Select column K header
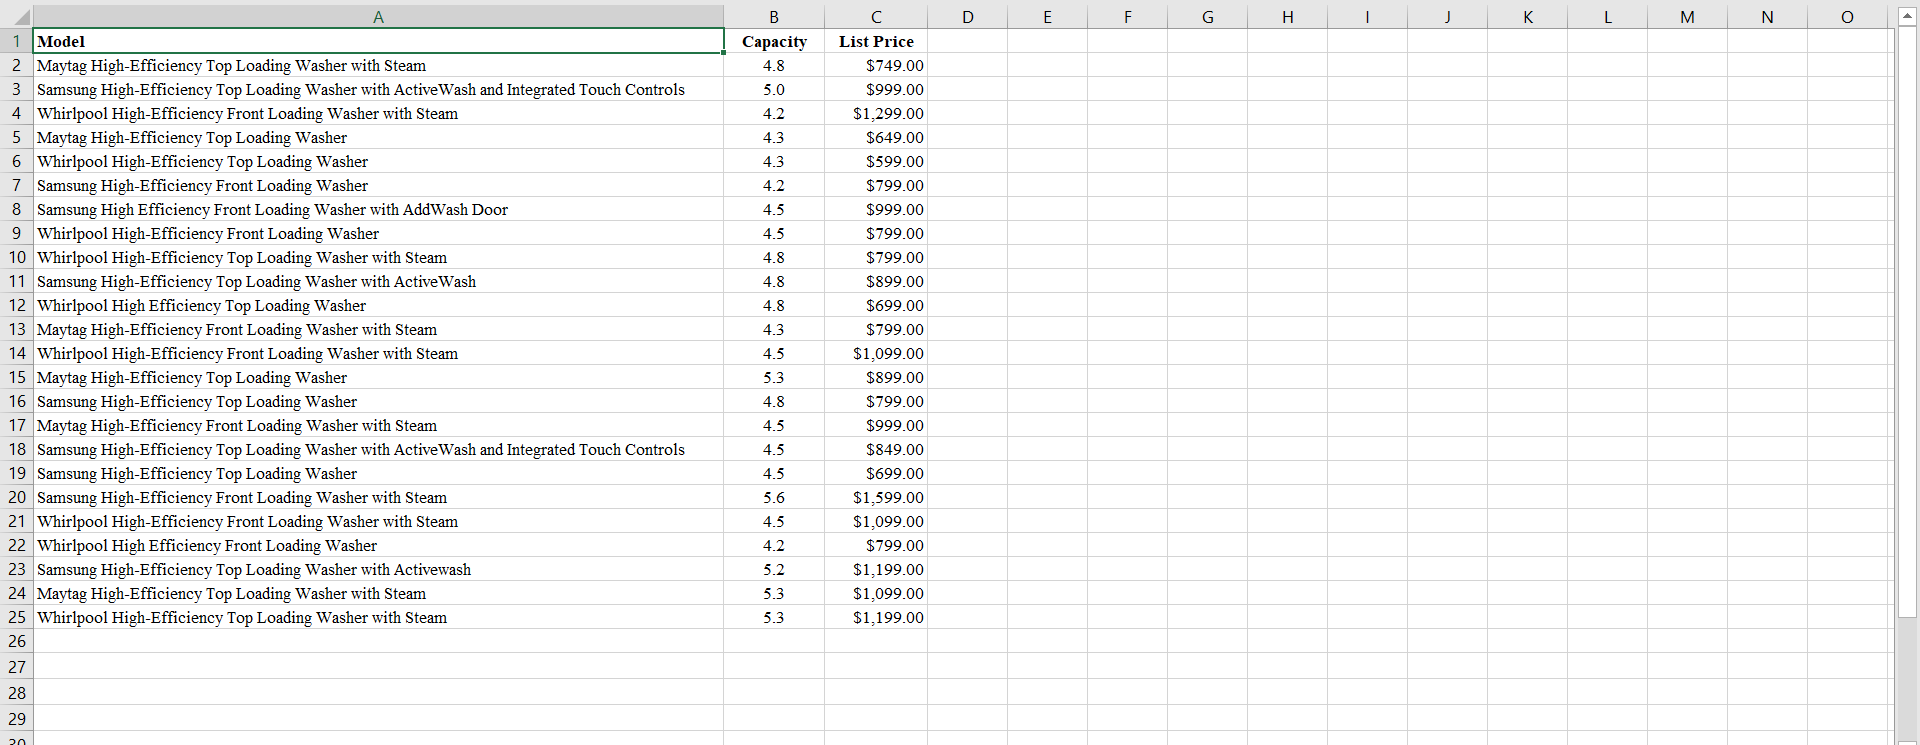Viewport: 1920px width, 745px height. 1527,17
